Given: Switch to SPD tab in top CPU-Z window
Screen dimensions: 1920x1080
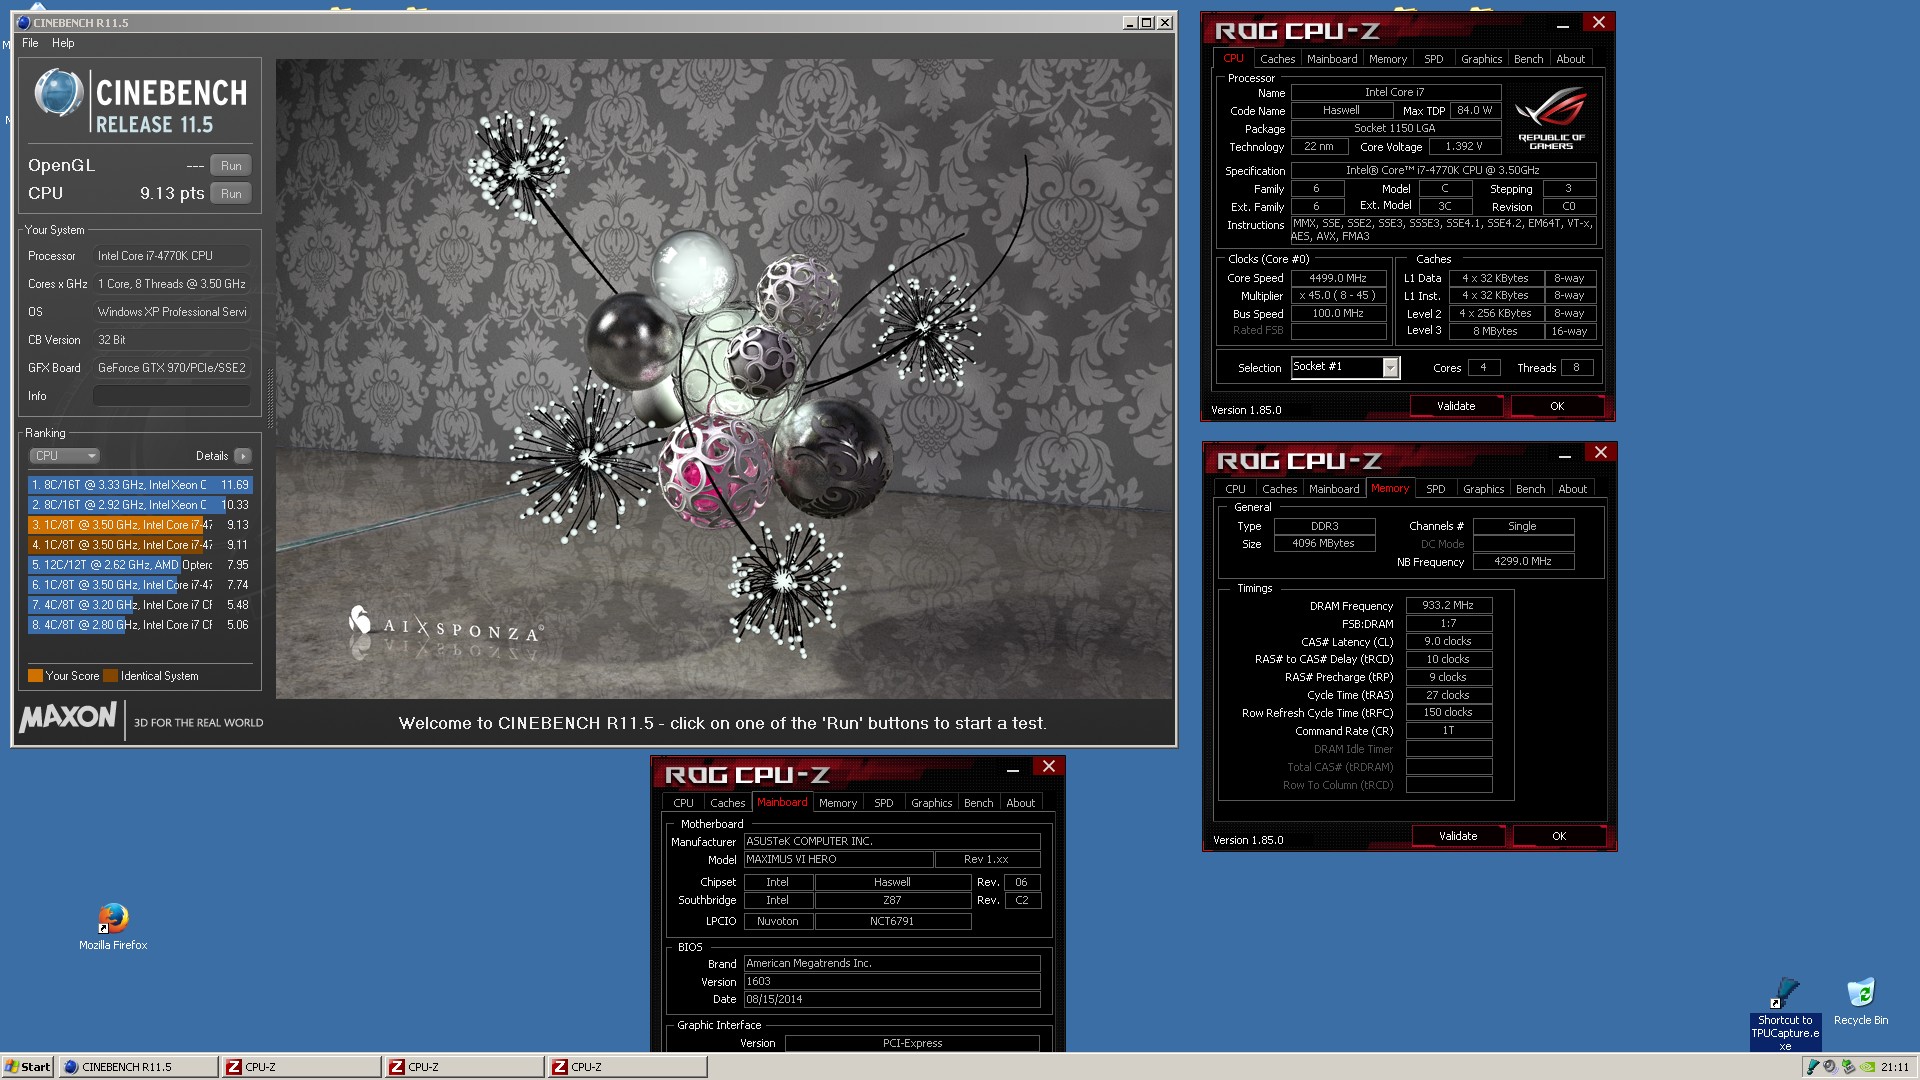Looking at the screenshot, I should 1433,59.
